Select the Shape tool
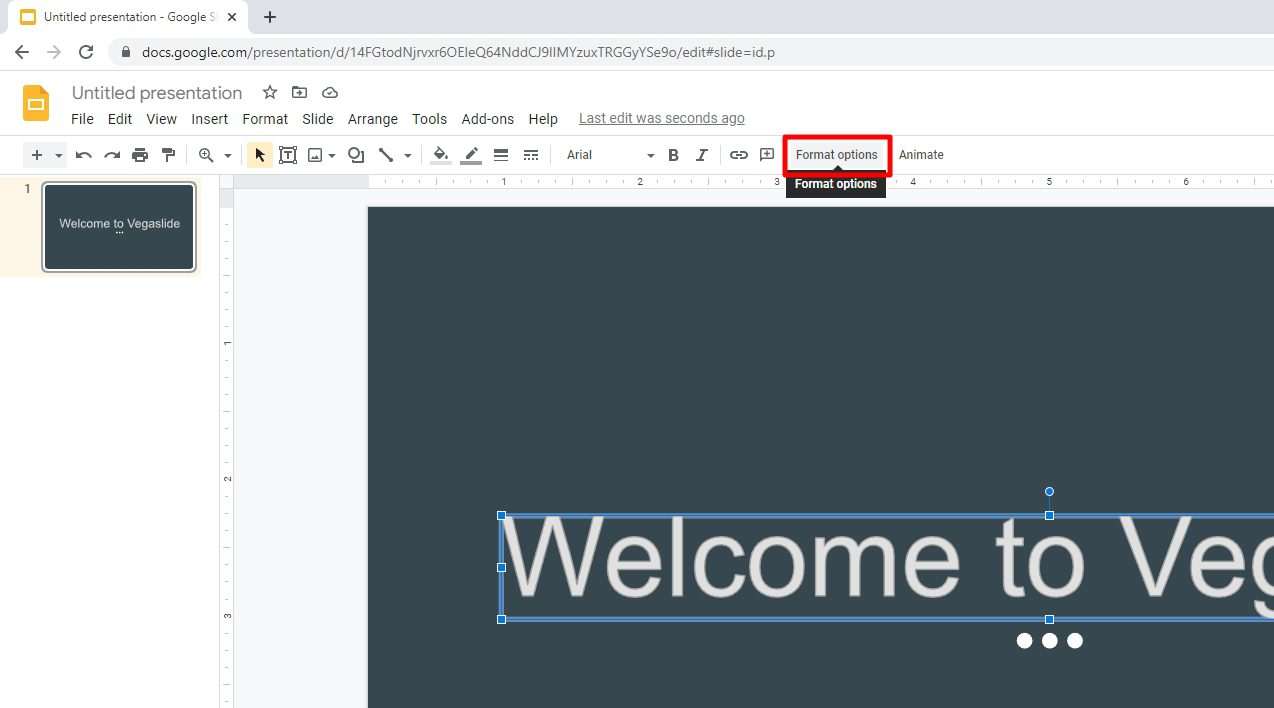This screenshot has height=708, width=1274. 356,155
